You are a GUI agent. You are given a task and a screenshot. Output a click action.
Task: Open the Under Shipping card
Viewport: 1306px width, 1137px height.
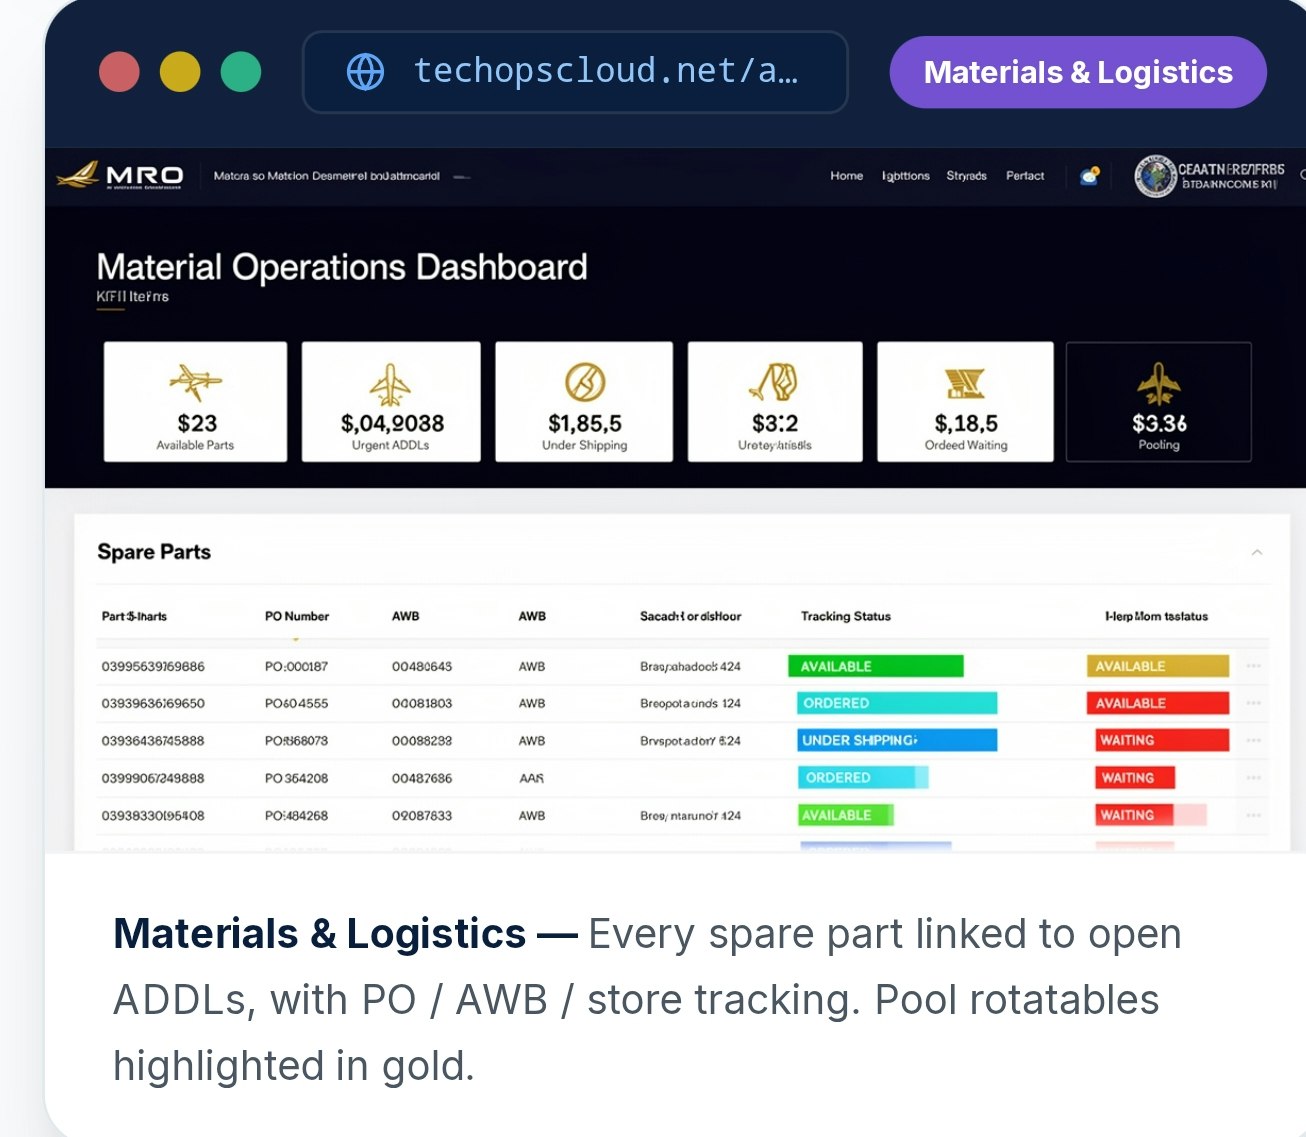point(584,402)
